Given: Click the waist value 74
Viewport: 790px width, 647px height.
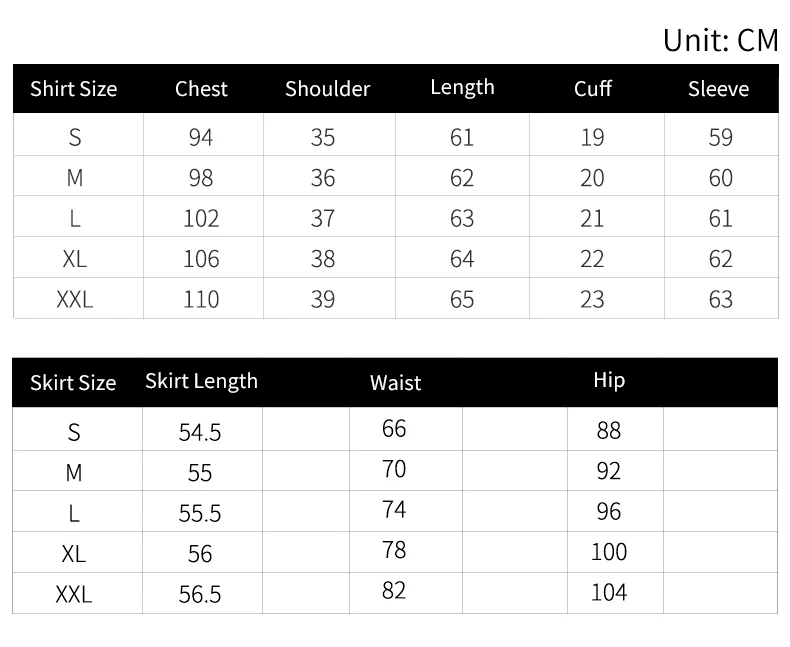Looking at the screenshot, I should coord(394,509).
